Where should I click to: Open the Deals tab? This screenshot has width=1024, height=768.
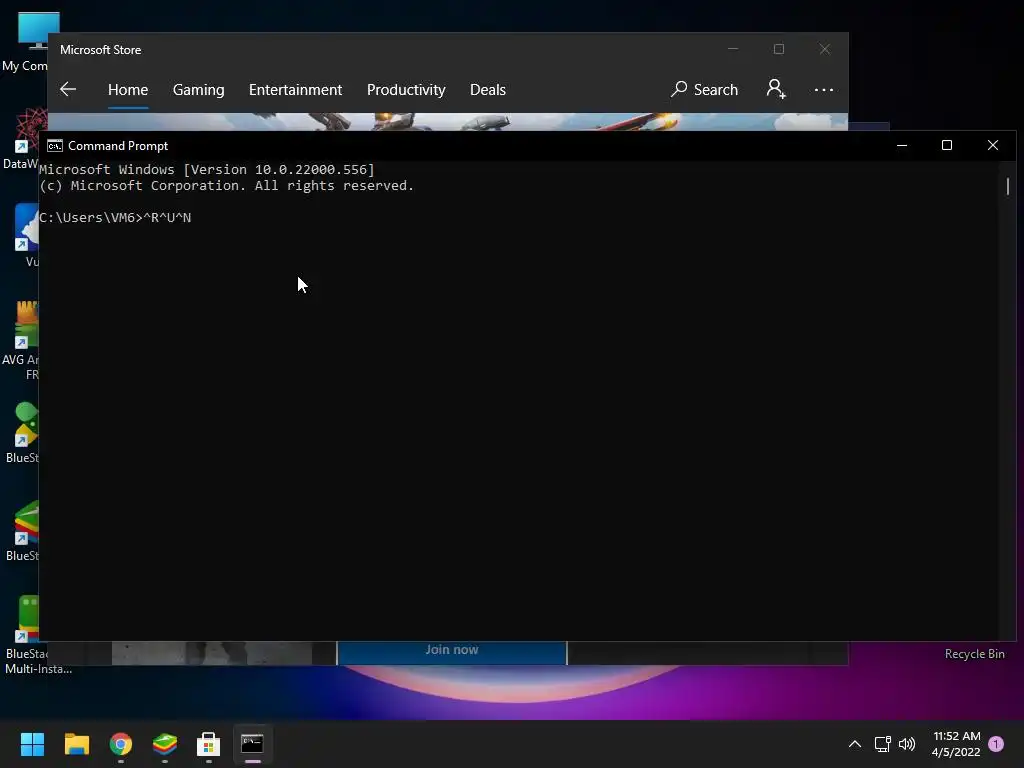point(488,89)
